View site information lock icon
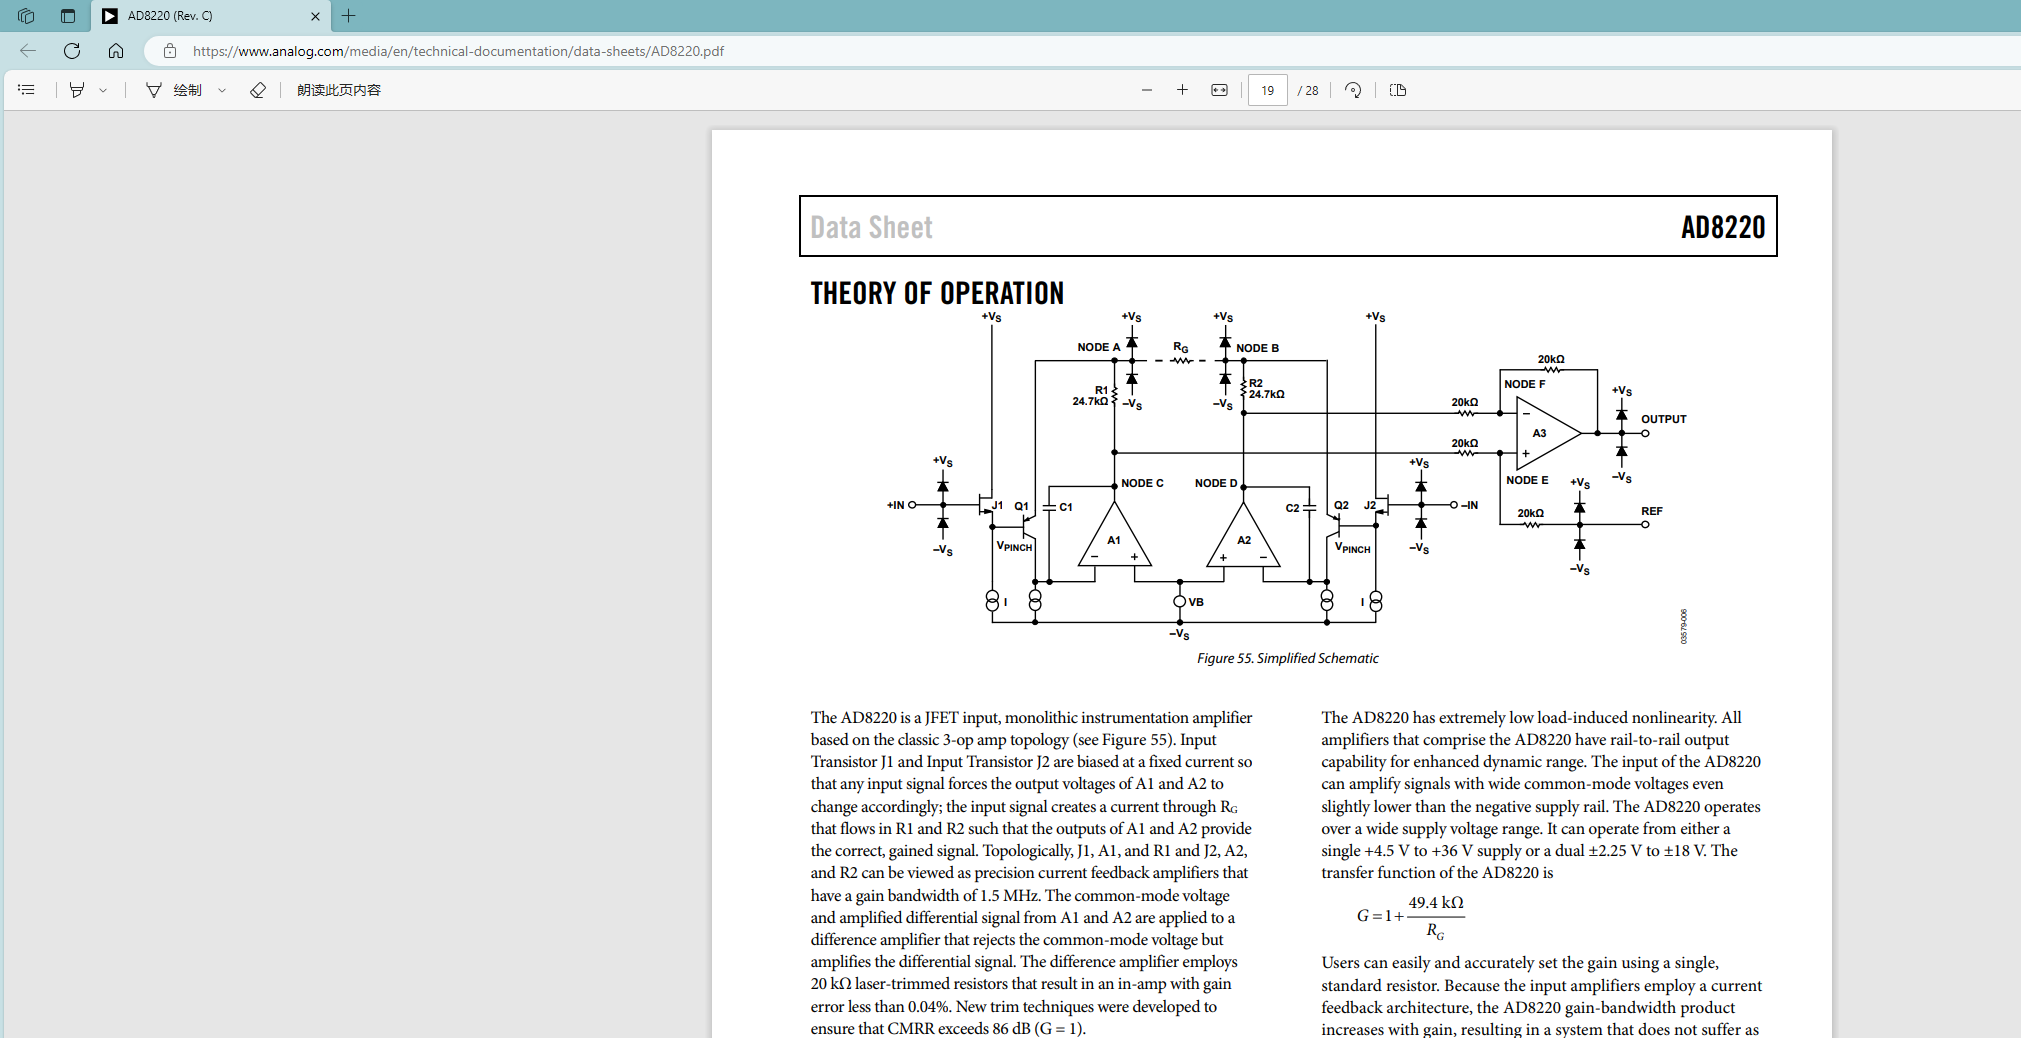 (x=170, y=51)
